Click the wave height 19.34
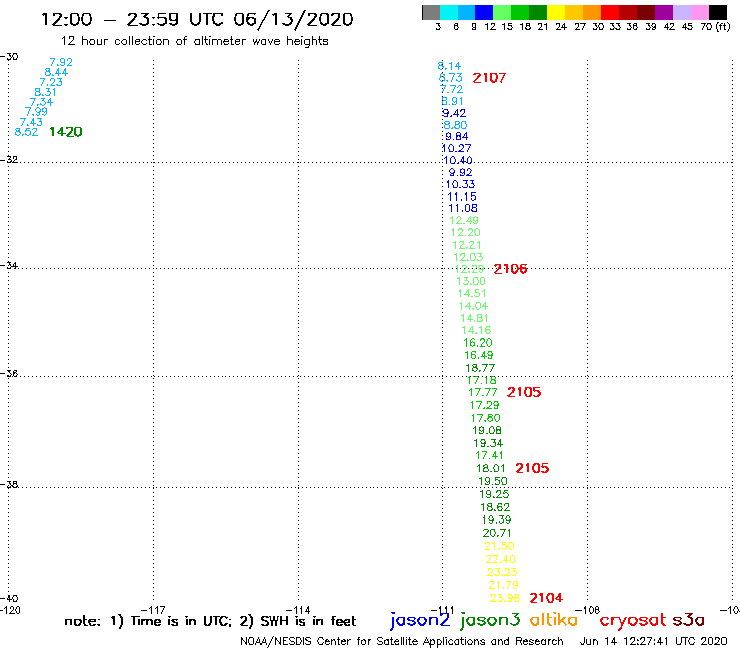Image resolution: width=740 pixels, height=650 pixels. (488, 443)
